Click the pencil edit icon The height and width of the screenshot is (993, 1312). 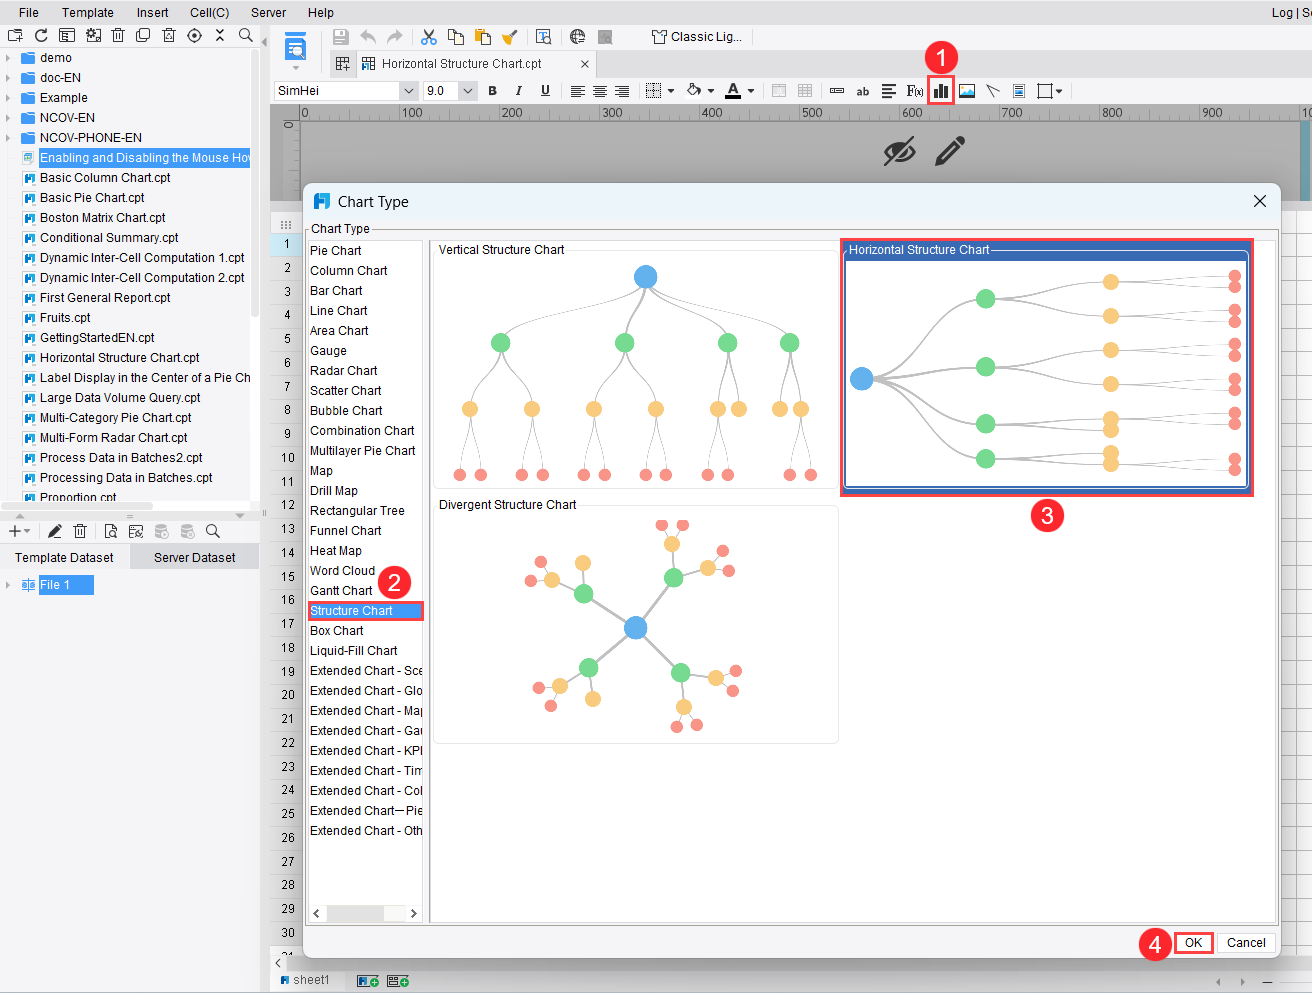pos(950,151)
